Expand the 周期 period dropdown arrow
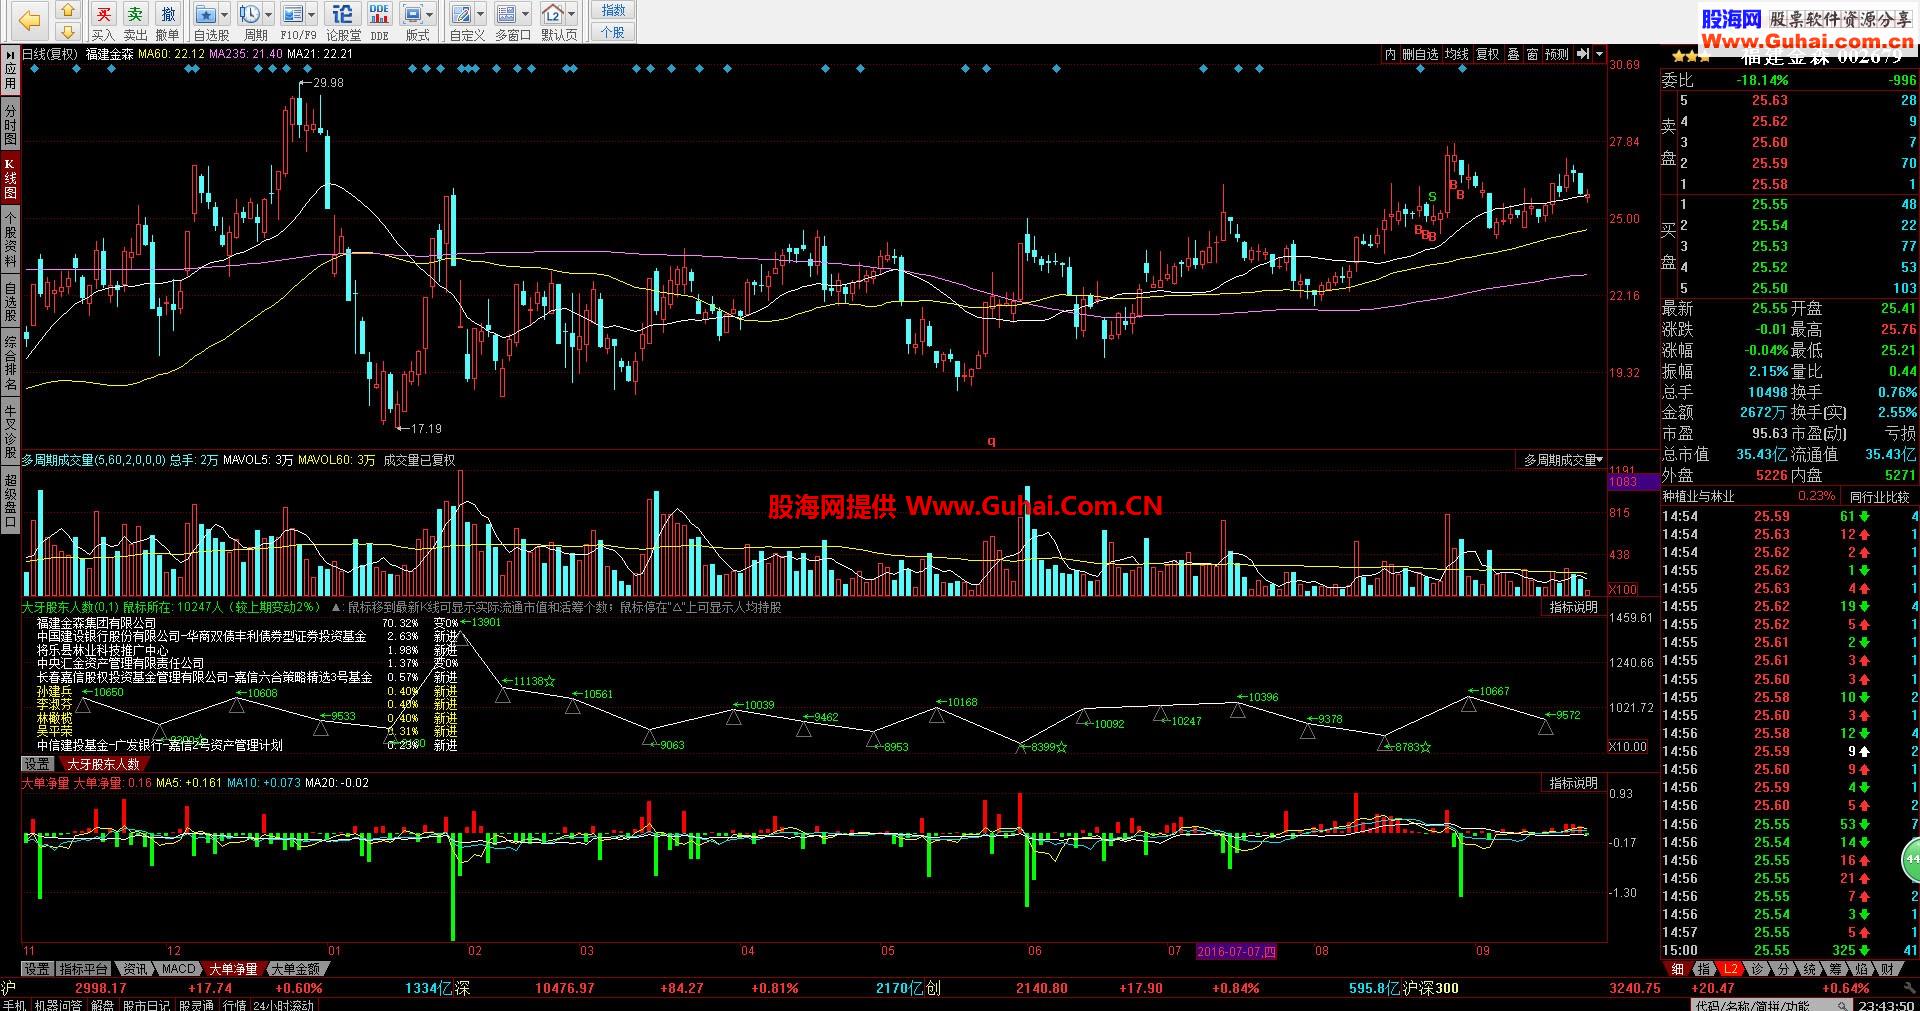The height and width of the screenshot is (1011, 1920). pos(268,15)
